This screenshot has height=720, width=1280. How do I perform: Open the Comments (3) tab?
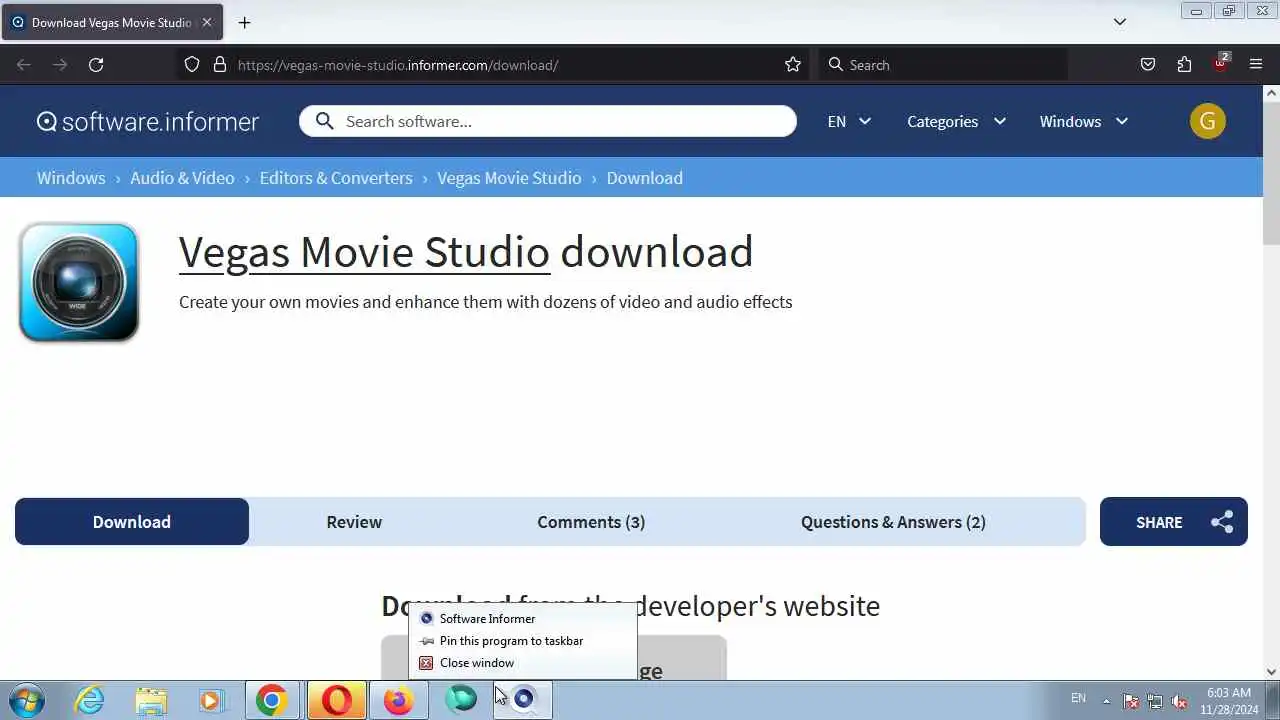point(591,522)
